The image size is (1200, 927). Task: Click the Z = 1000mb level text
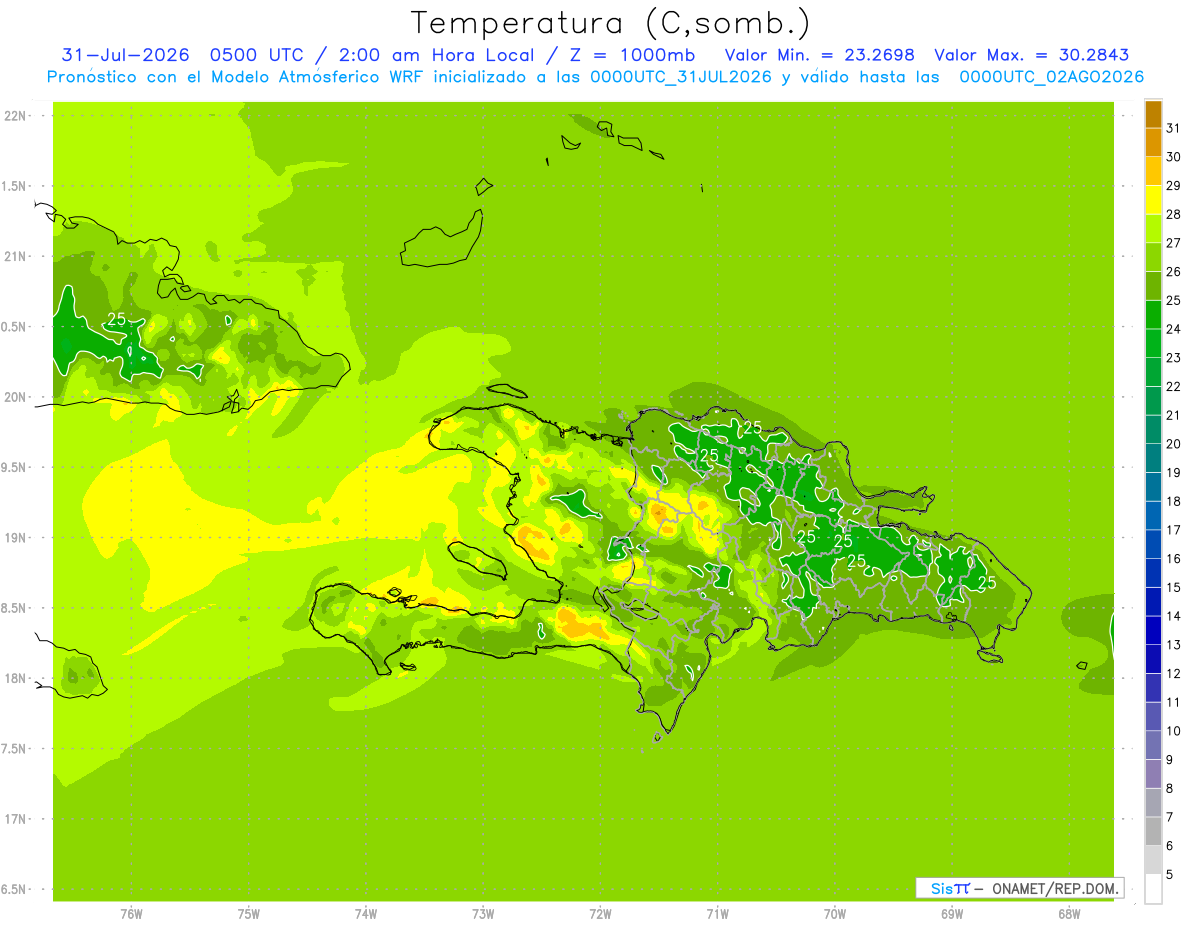pos(638,55)
